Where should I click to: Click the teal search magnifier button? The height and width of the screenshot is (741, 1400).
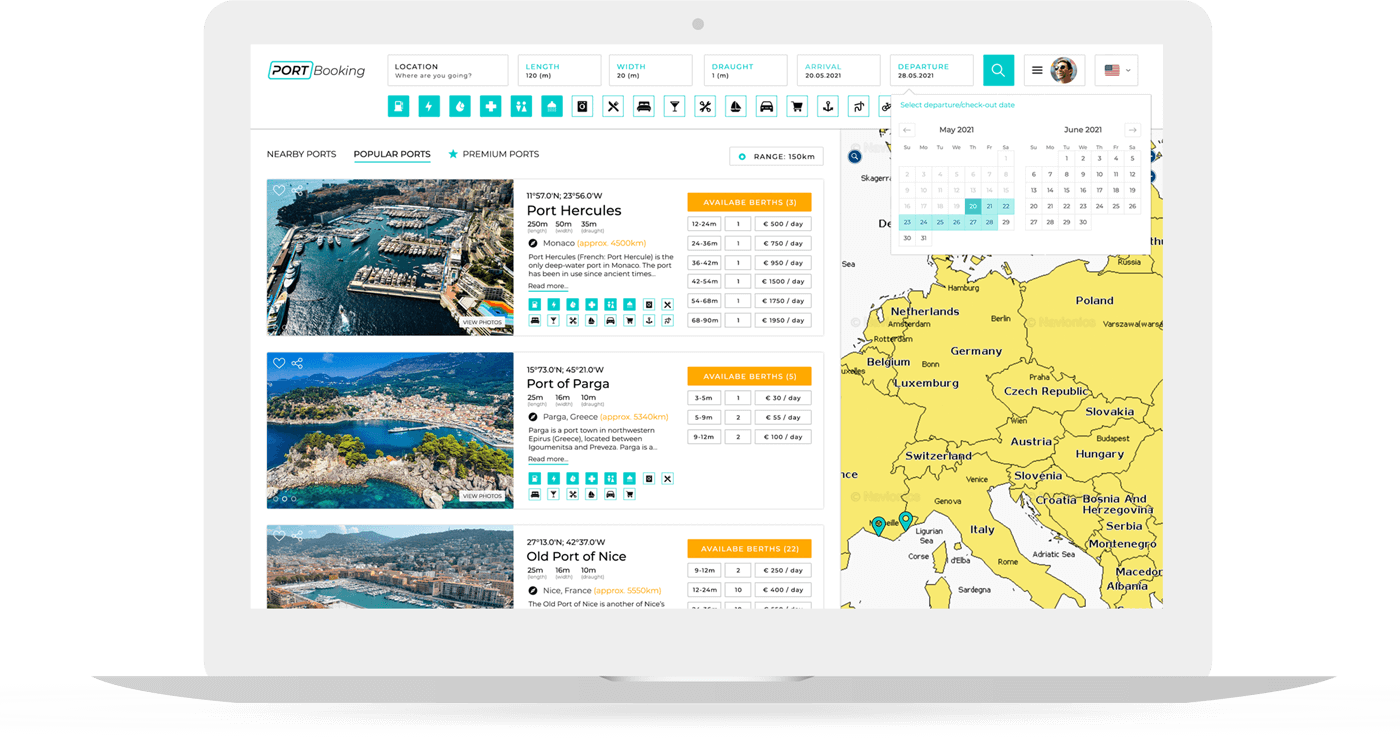tap(998, 70)
